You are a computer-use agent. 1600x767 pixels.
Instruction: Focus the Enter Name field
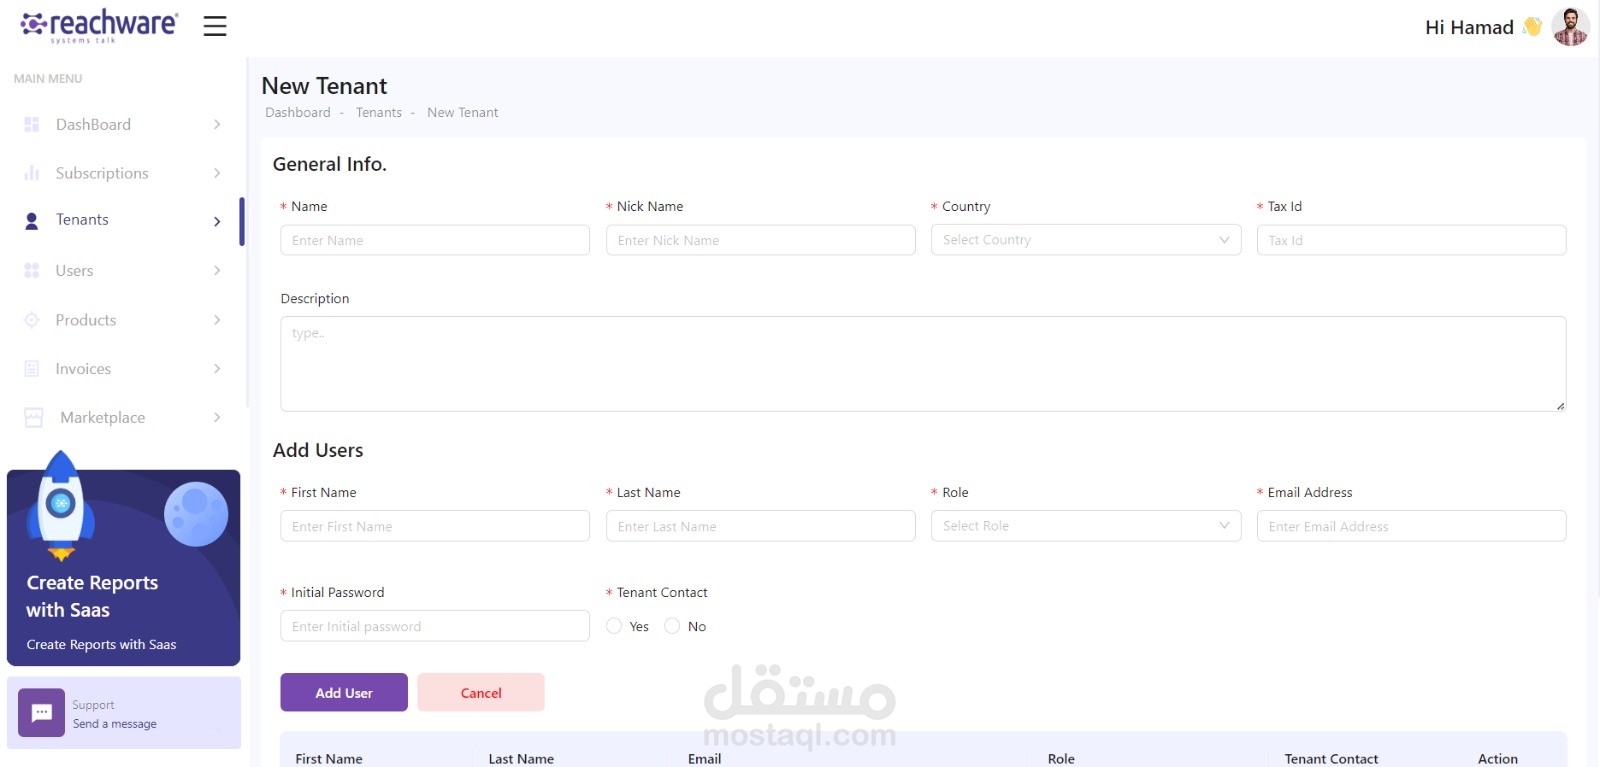tap(435, 240)
